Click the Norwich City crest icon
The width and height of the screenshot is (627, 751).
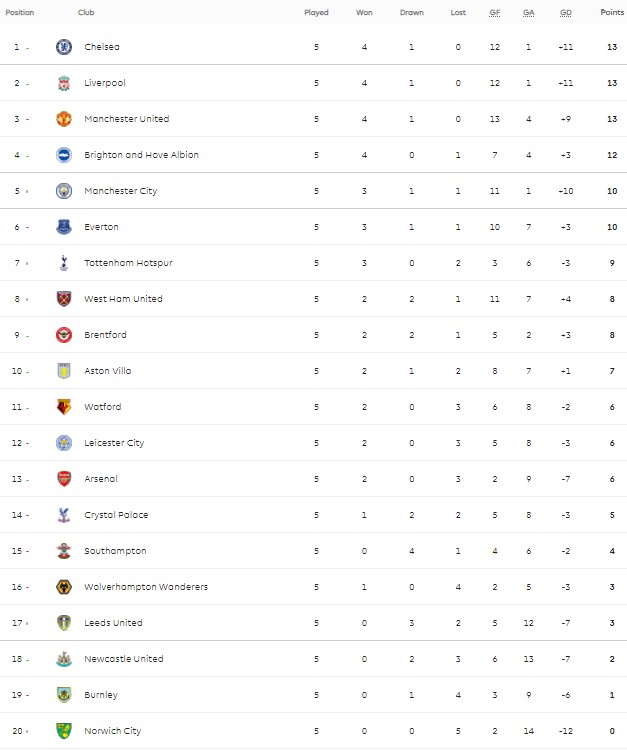click(64, 731)
